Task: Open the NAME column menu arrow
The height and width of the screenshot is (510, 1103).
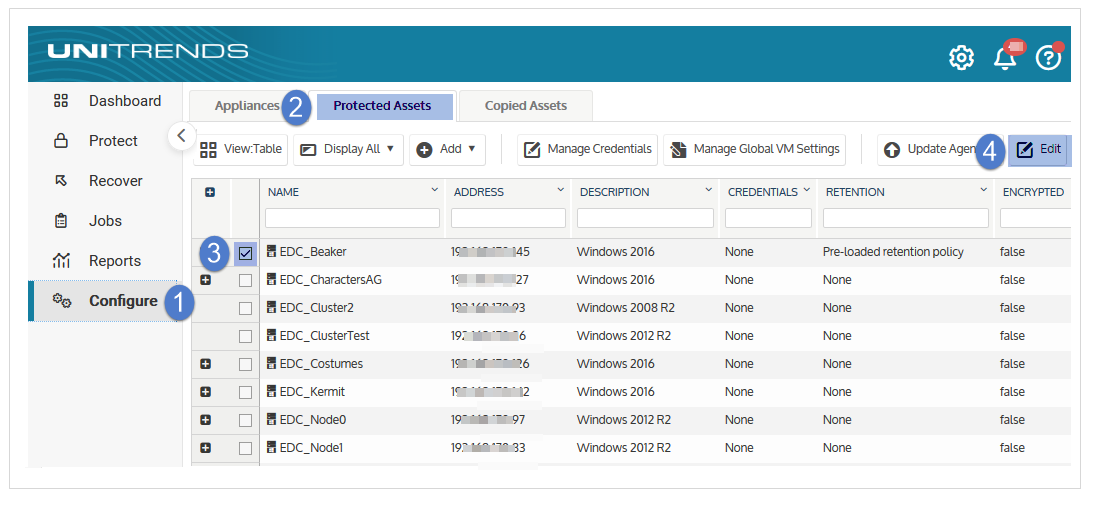Action: pyautogui.click(x=435, y=190)
